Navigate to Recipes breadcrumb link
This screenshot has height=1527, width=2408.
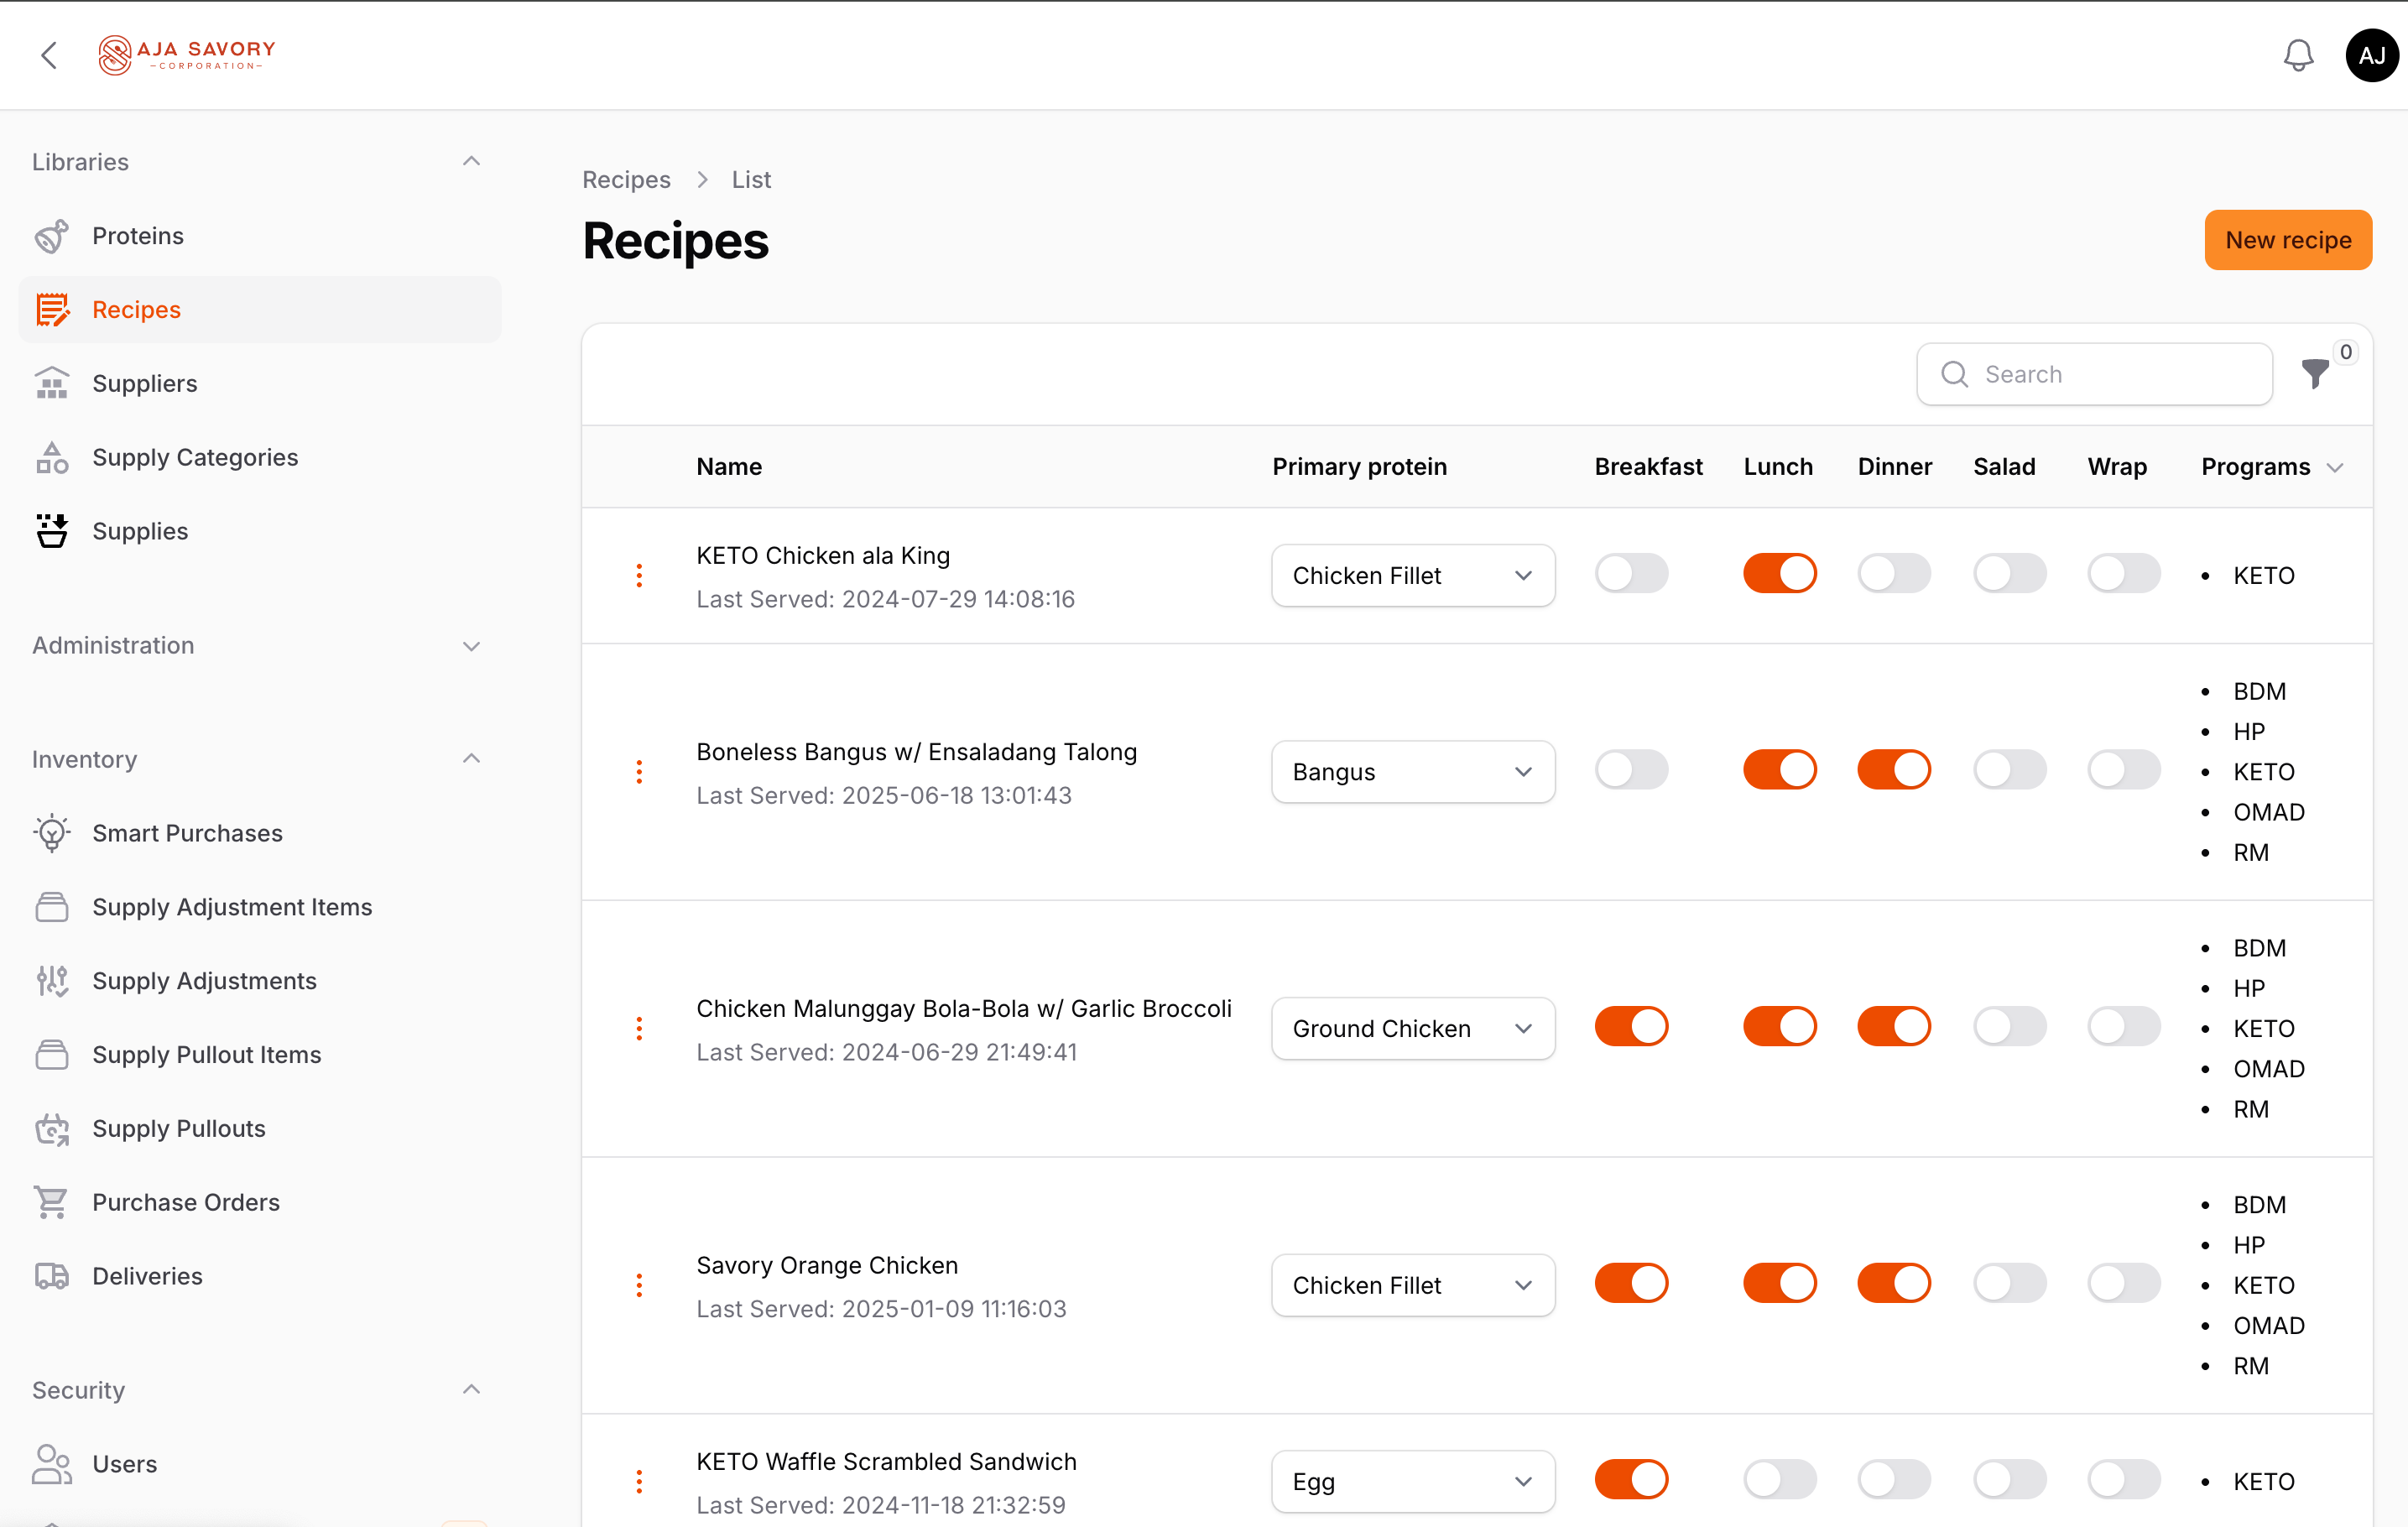click(x=626, y=179)
